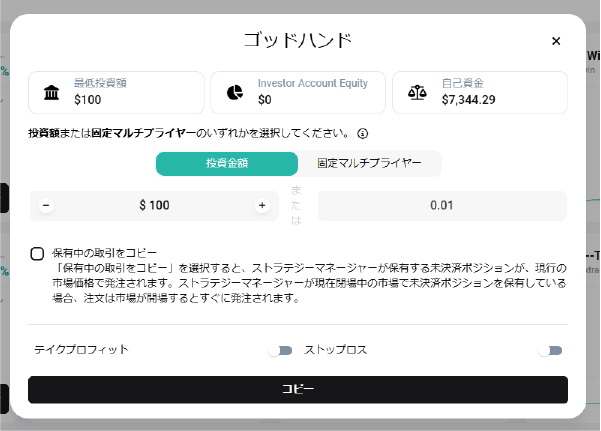Click the 保有中の取引をコピー label text
The image size is (601, 431).
point(104,253)
